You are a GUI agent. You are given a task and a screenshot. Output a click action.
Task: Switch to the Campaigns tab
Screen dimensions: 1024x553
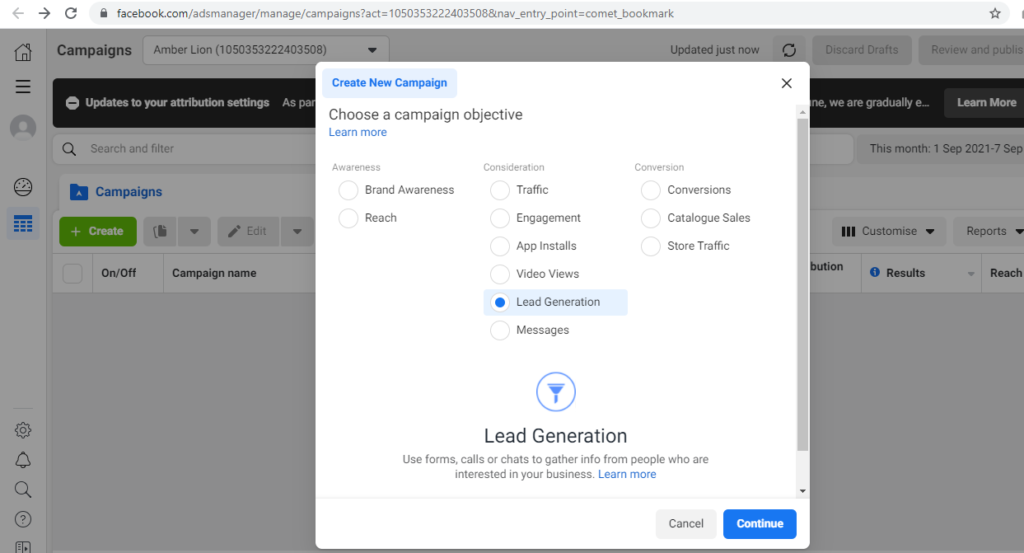pyautogui.click(x=116, y=192)
